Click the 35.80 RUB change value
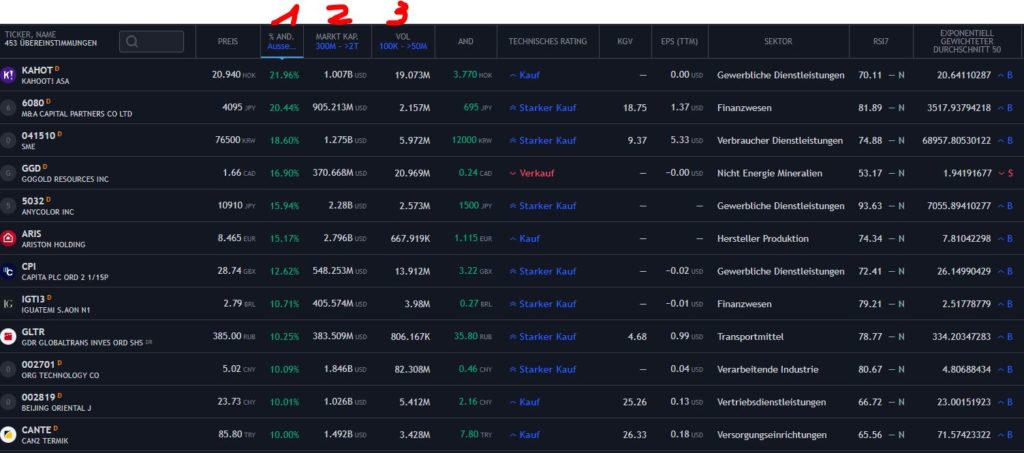Screen dimensions: 1024x453 (x=475, y=337)
